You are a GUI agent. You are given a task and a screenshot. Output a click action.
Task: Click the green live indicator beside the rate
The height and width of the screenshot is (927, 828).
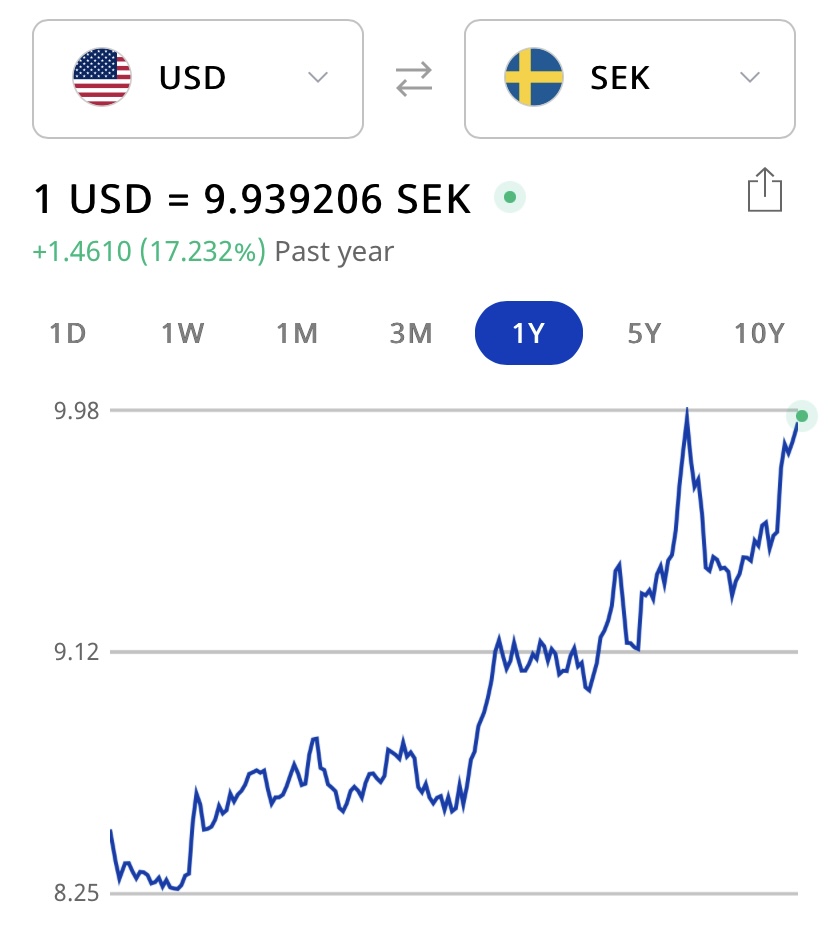click(510, 198)
